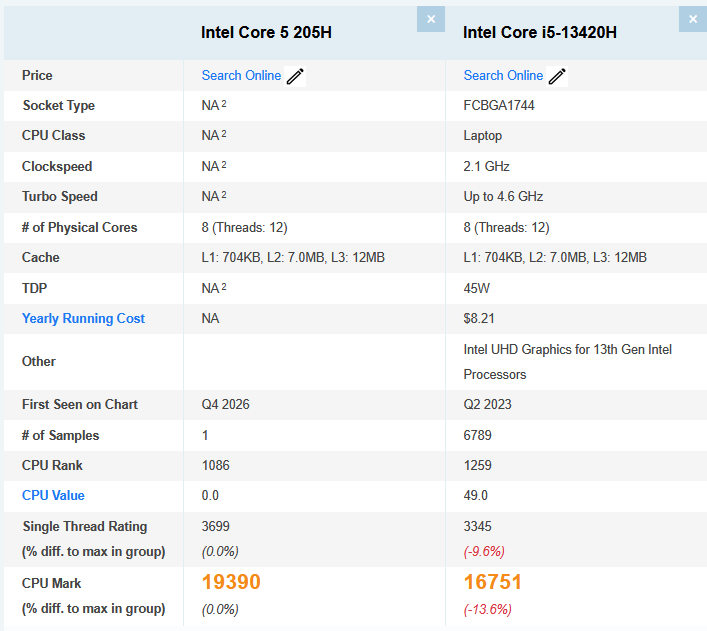Click the 49.0 CPU value figure

476,495
